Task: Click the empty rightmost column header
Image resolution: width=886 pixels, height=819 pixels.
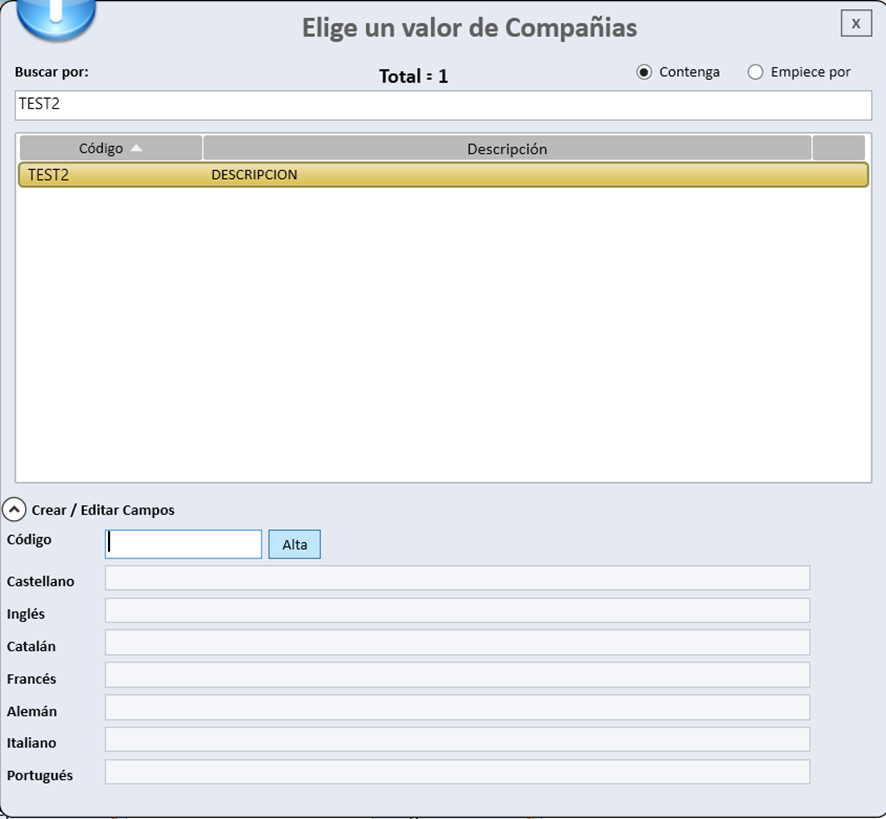Action: (x=838, y=148)
